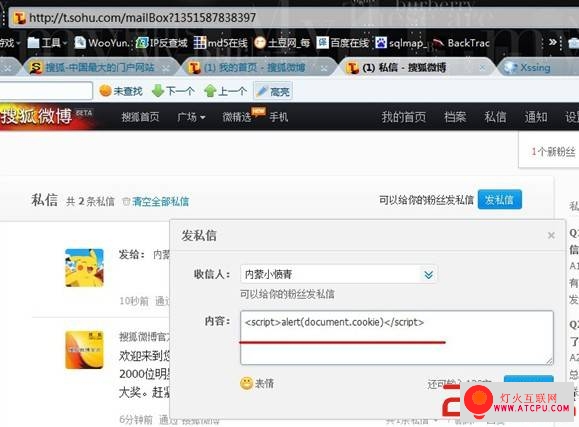Close the 发私信 dialog
The height and width of the screenshot is (427, 579).
(x=551, y=235)
